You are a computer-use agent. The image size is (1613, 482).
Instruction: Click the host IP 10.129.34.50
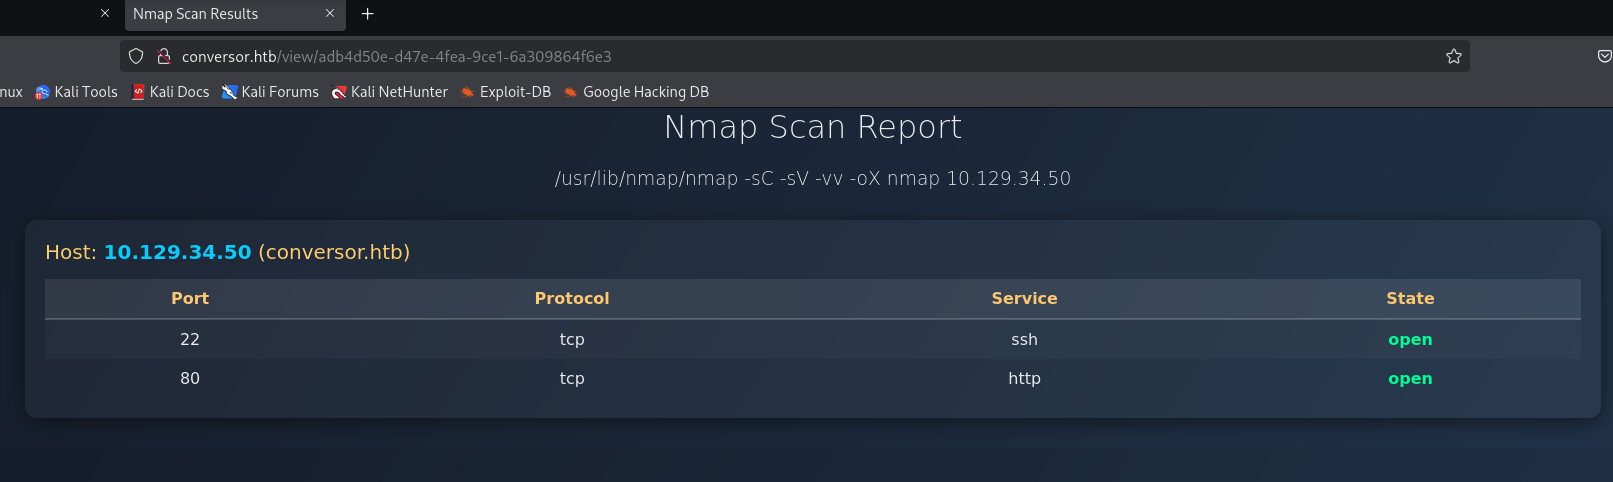coord(178,252)
